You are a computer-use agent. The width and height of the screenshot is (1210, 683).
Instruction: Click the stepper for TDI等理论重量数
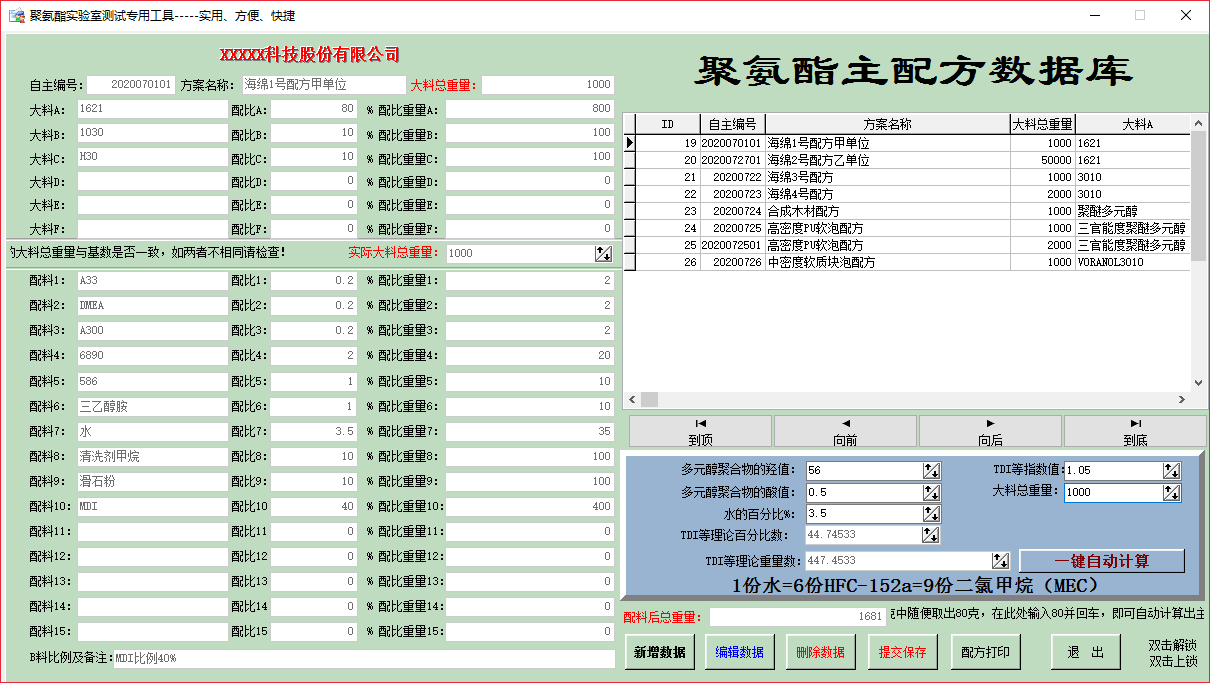(1000, 561)
